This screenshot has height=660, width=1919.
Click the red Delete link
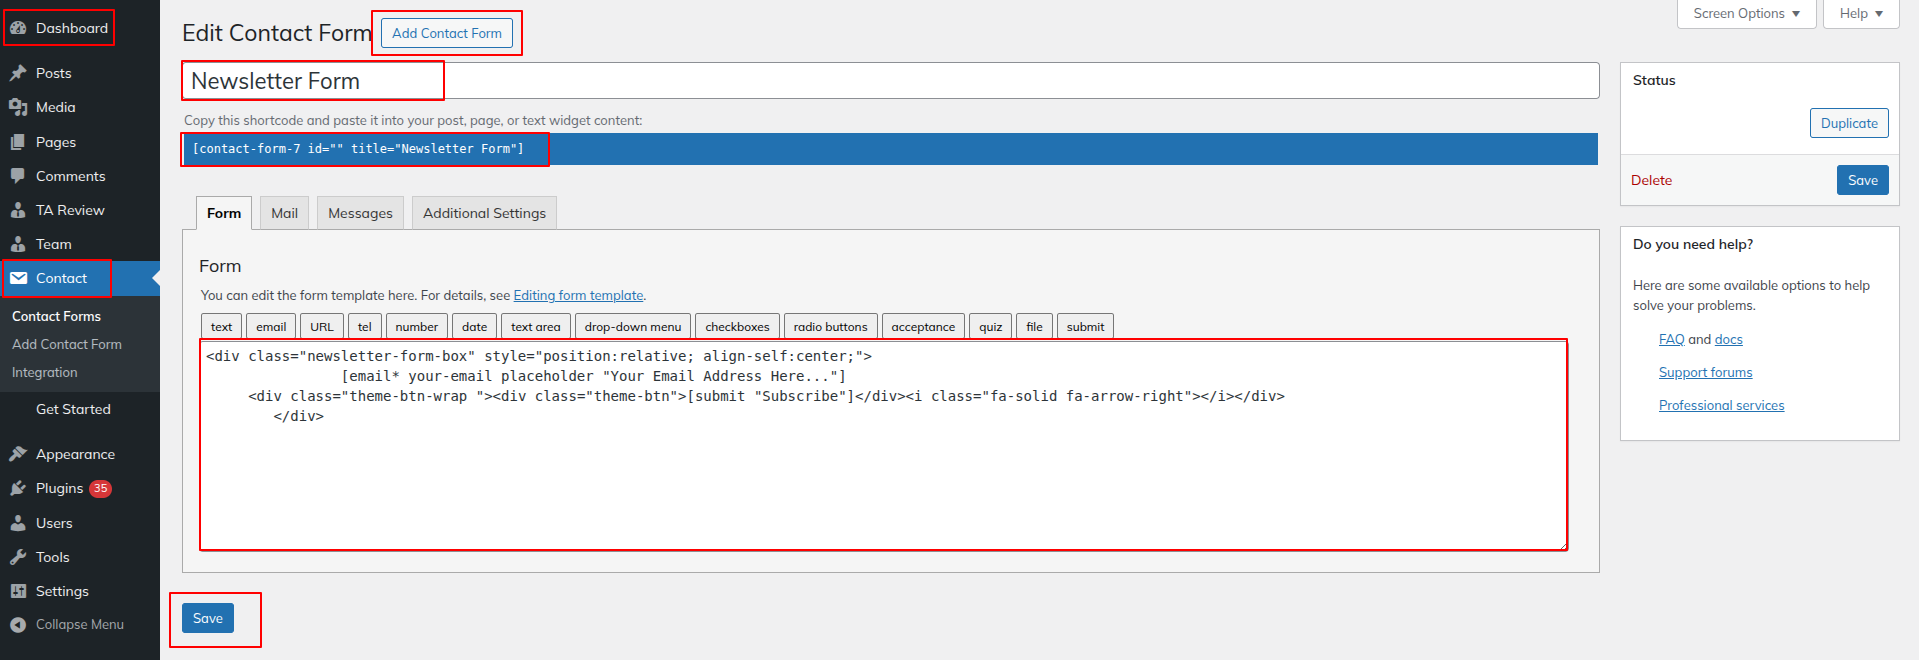coord(1651,181)
